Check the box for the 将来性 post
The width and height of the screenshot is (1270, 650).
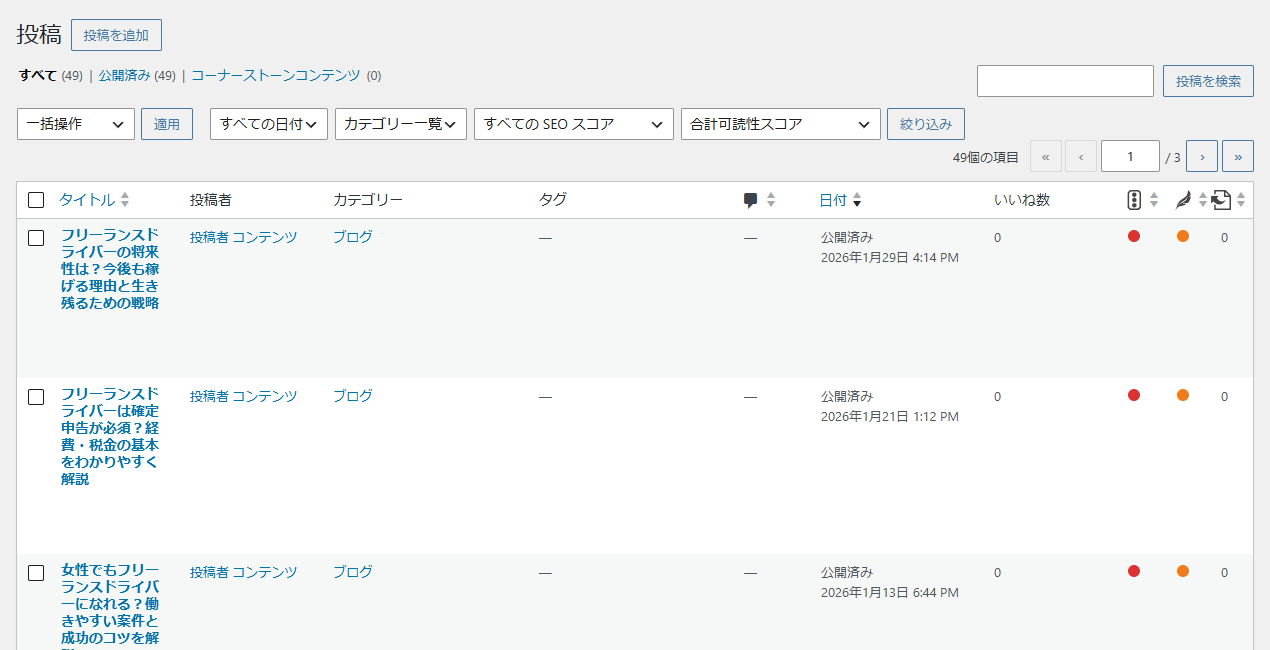[x=36, y=238]
